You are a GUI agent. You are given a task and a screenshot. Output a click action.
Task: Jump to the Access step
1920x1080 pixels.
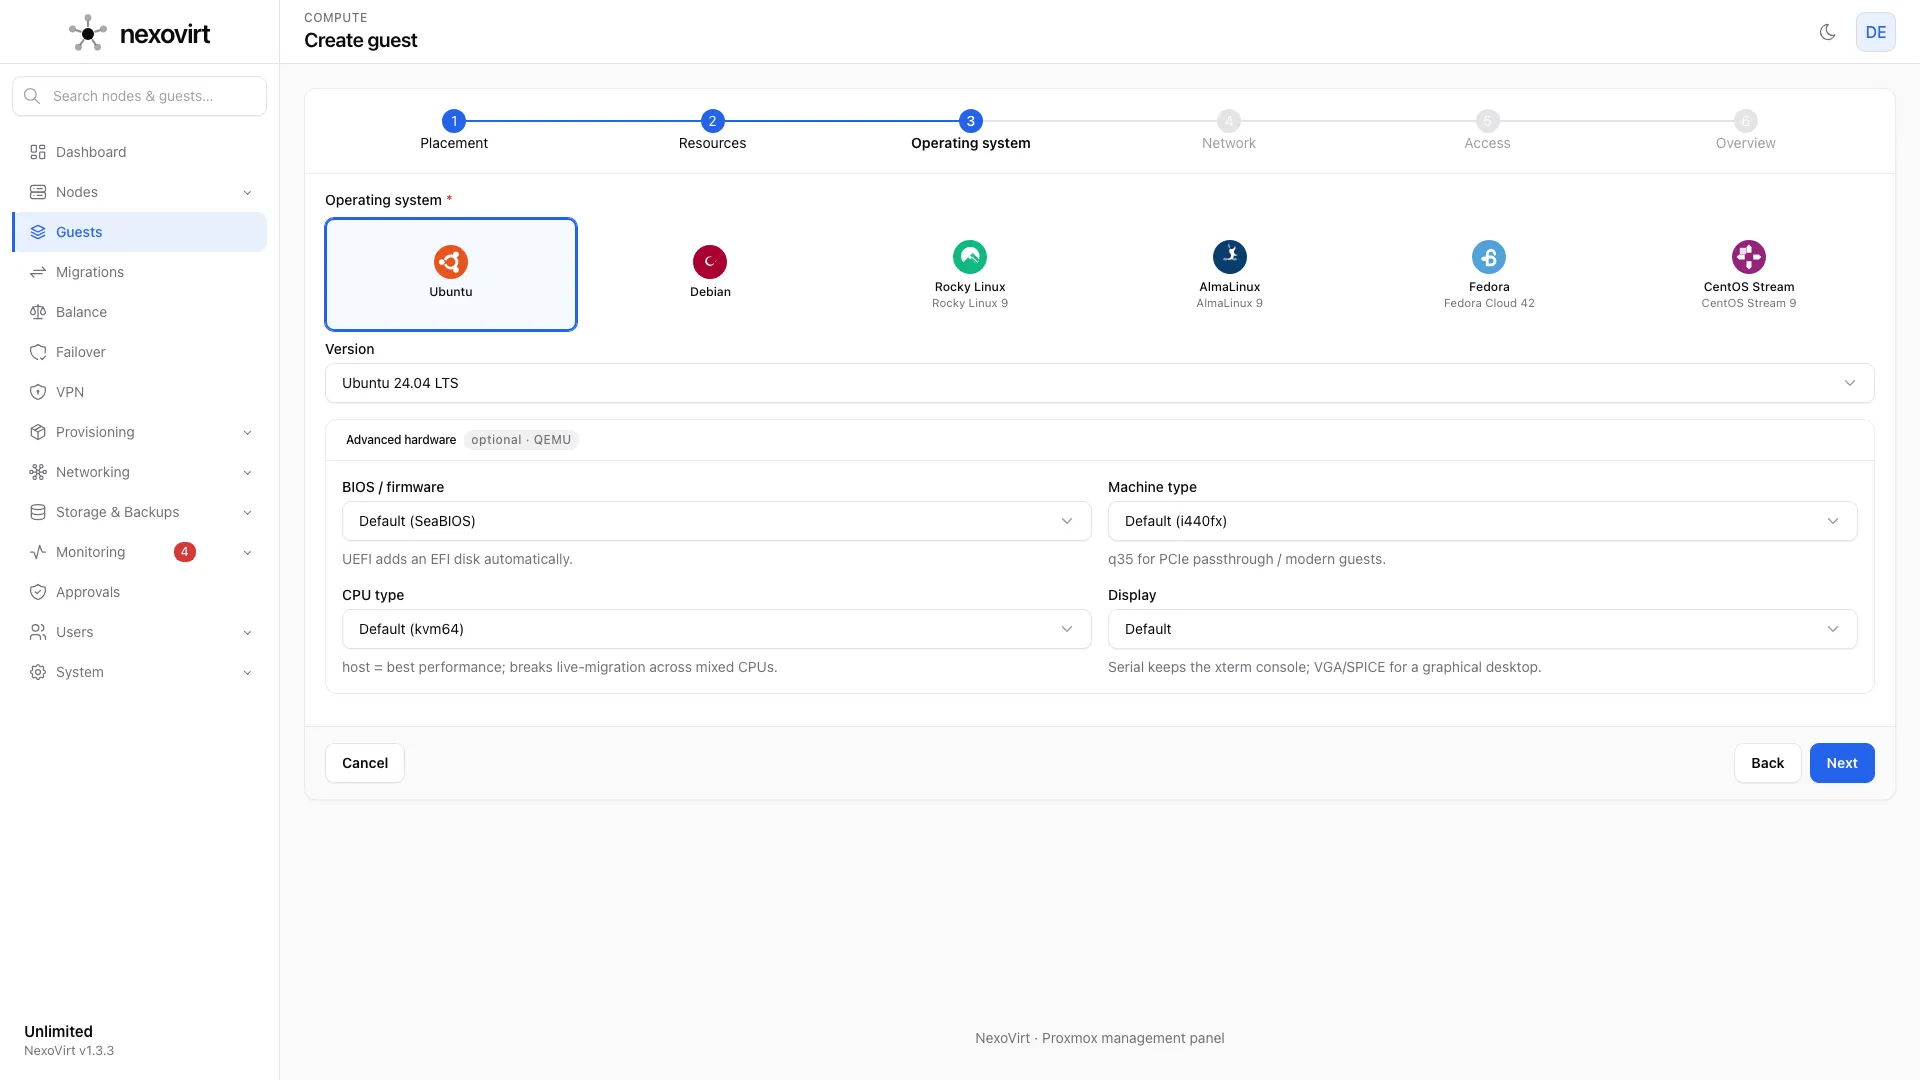pyautogui.click(x=1487, y=131)
